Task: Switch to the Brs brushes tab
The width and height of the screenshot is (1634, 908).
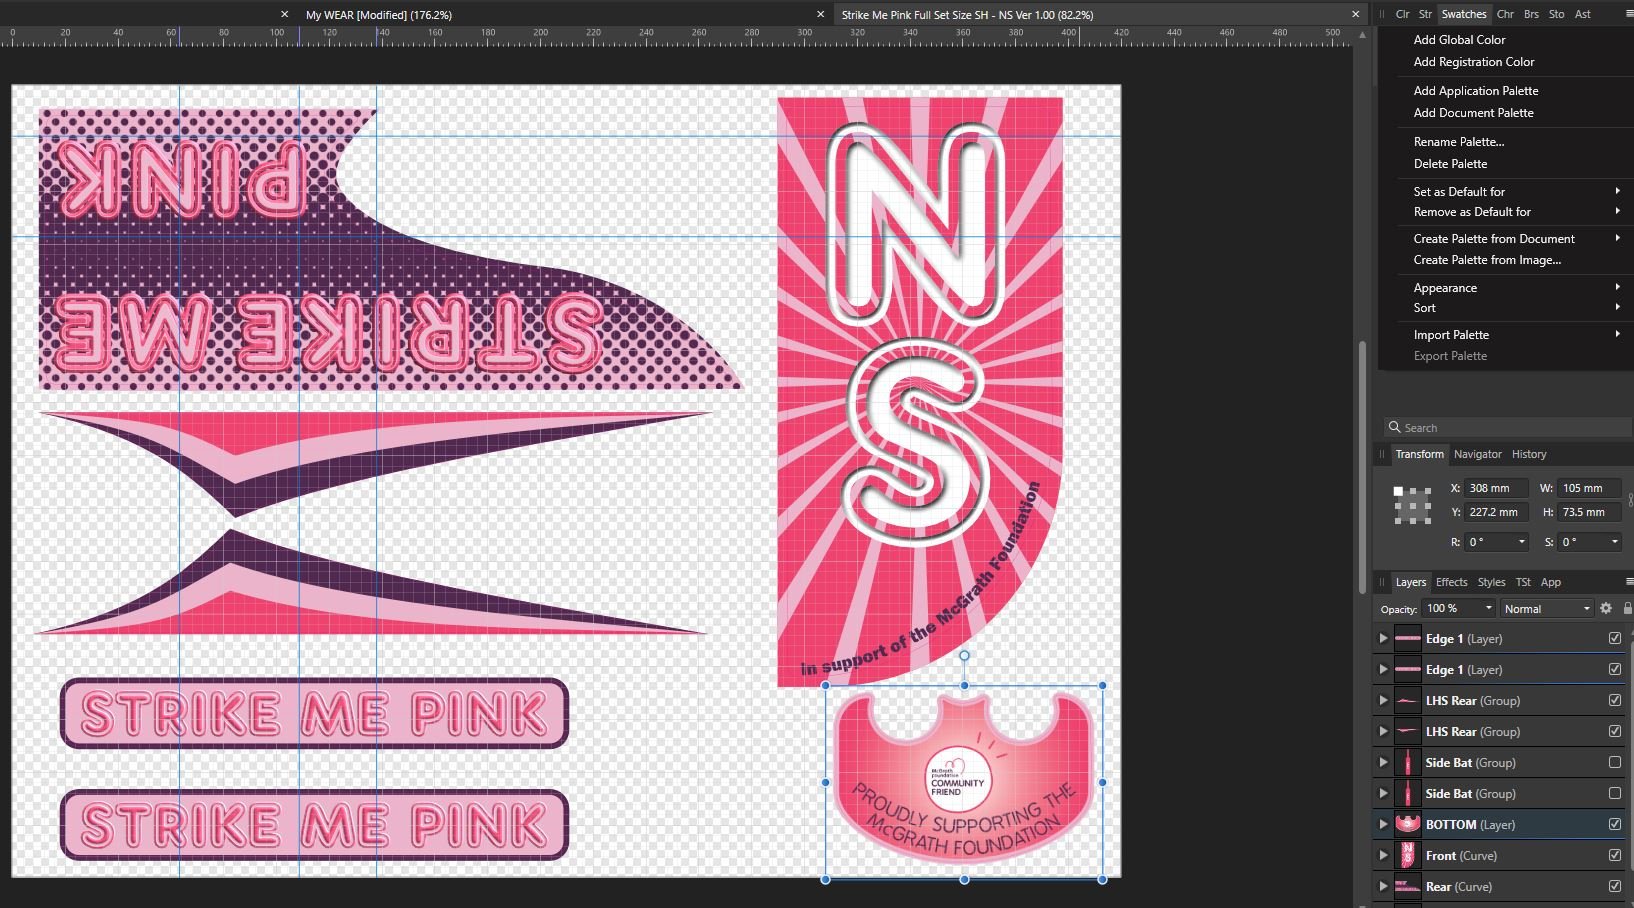Action: tap(1531, 14)
